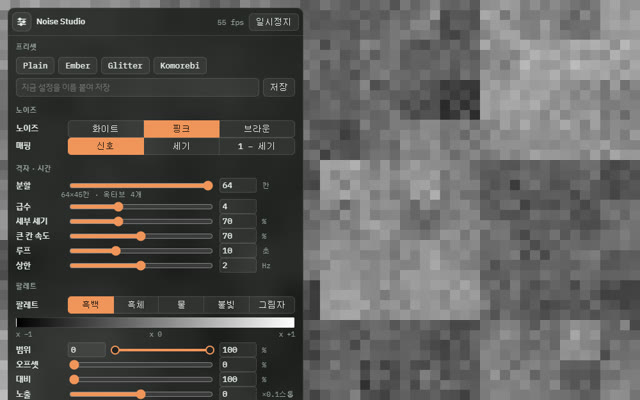The height and width of the screenshot is (400, 640).
Task: Click the 큰 칸 속도 slider handle
Action: tap(141, 236)
